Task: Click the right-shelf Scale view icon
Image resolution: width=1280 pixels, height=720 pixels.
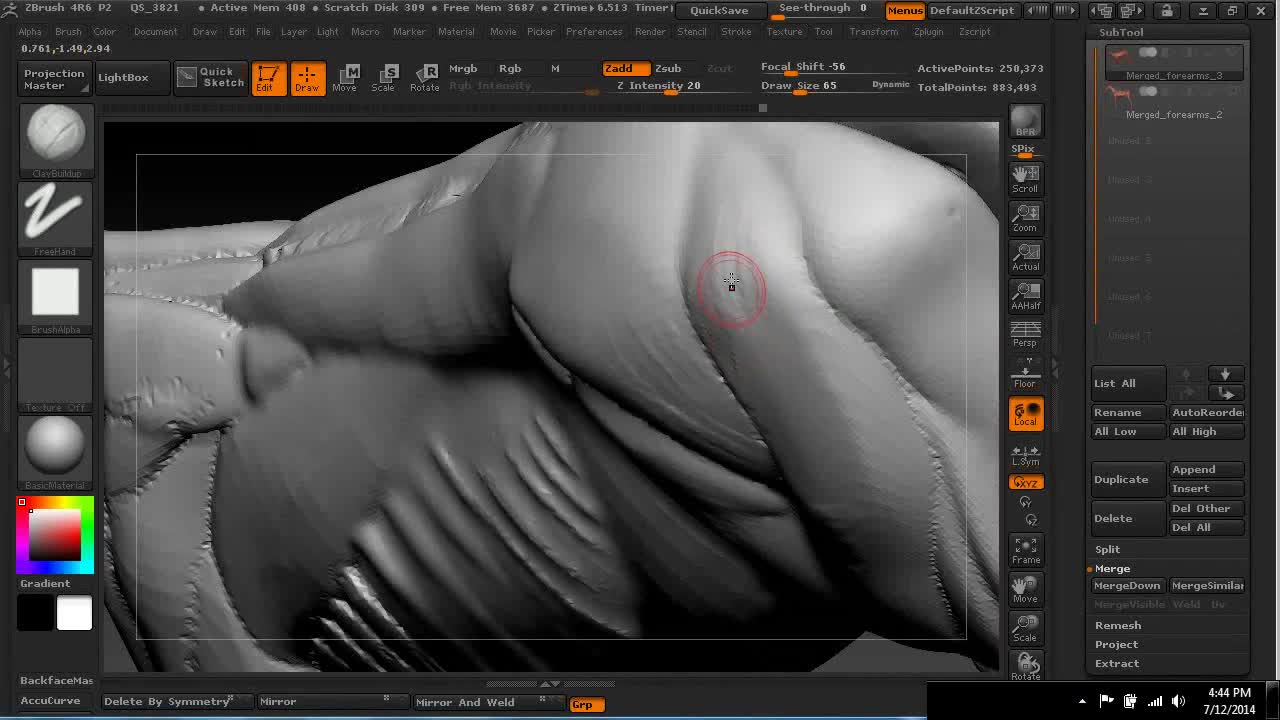Action: [x=1026, y=629]
